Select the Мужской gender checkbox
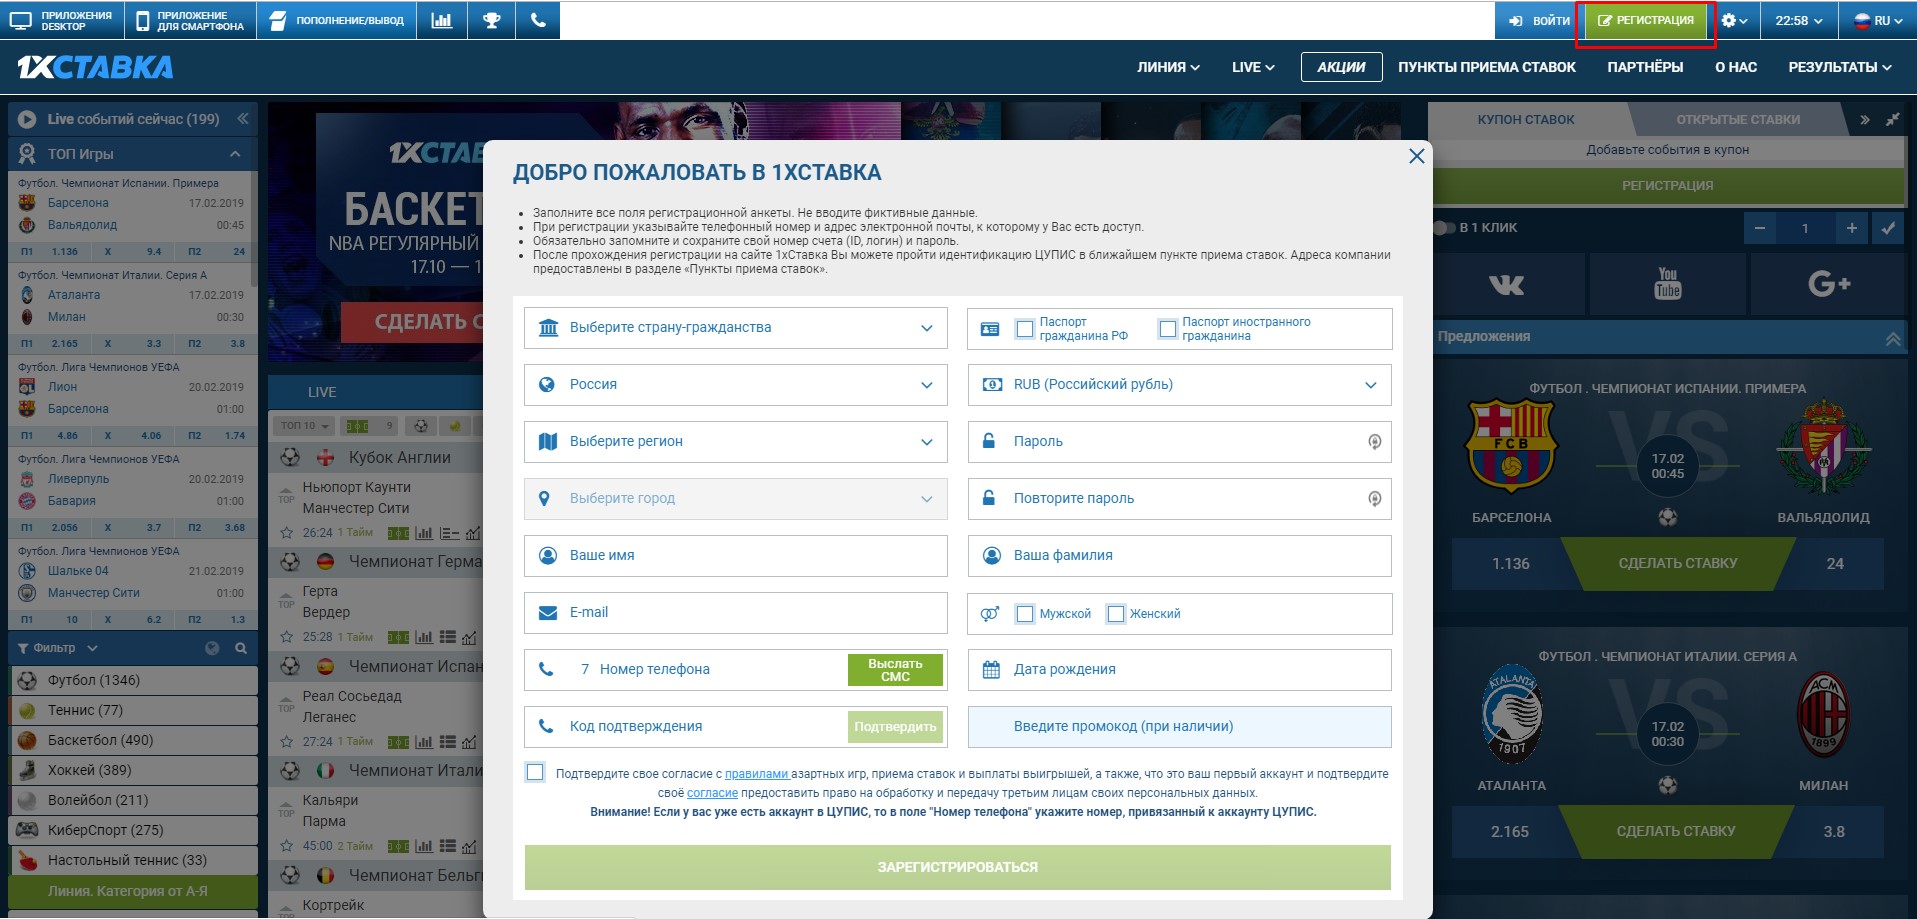 [1024, 614]
